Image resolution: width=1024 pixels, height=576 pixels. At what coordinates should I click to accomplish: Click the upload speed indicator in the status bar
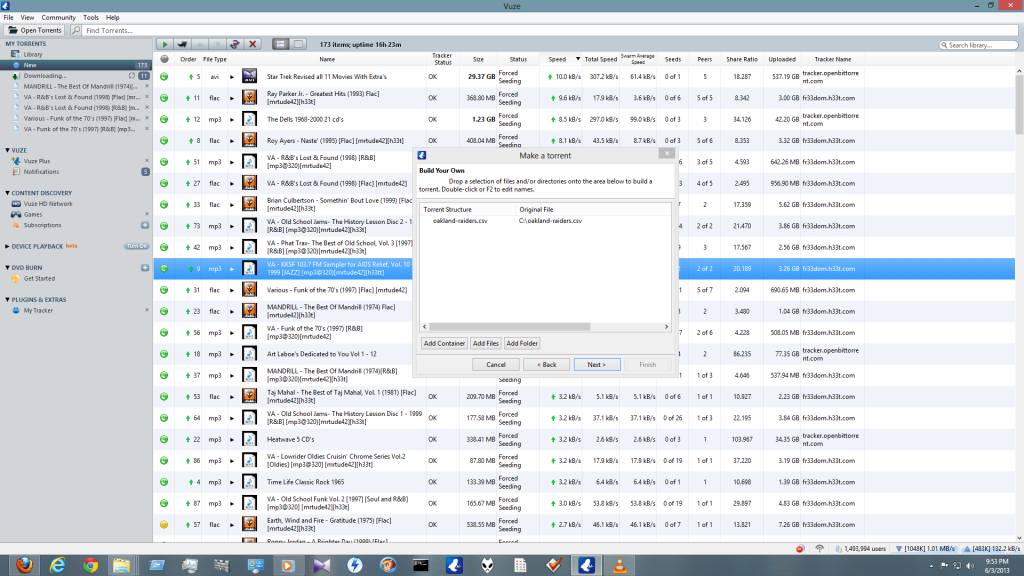tap(991, 549)
